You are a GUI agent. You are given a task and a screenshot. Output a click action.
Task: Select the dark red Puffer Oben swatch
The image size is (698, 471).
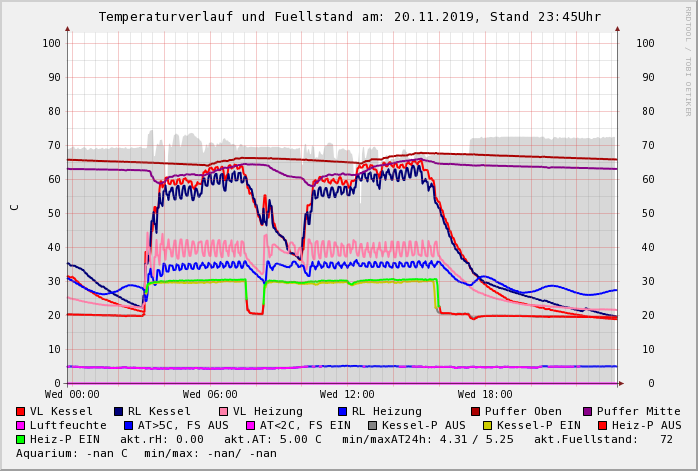pyautogui.click(x=476, y=412)
